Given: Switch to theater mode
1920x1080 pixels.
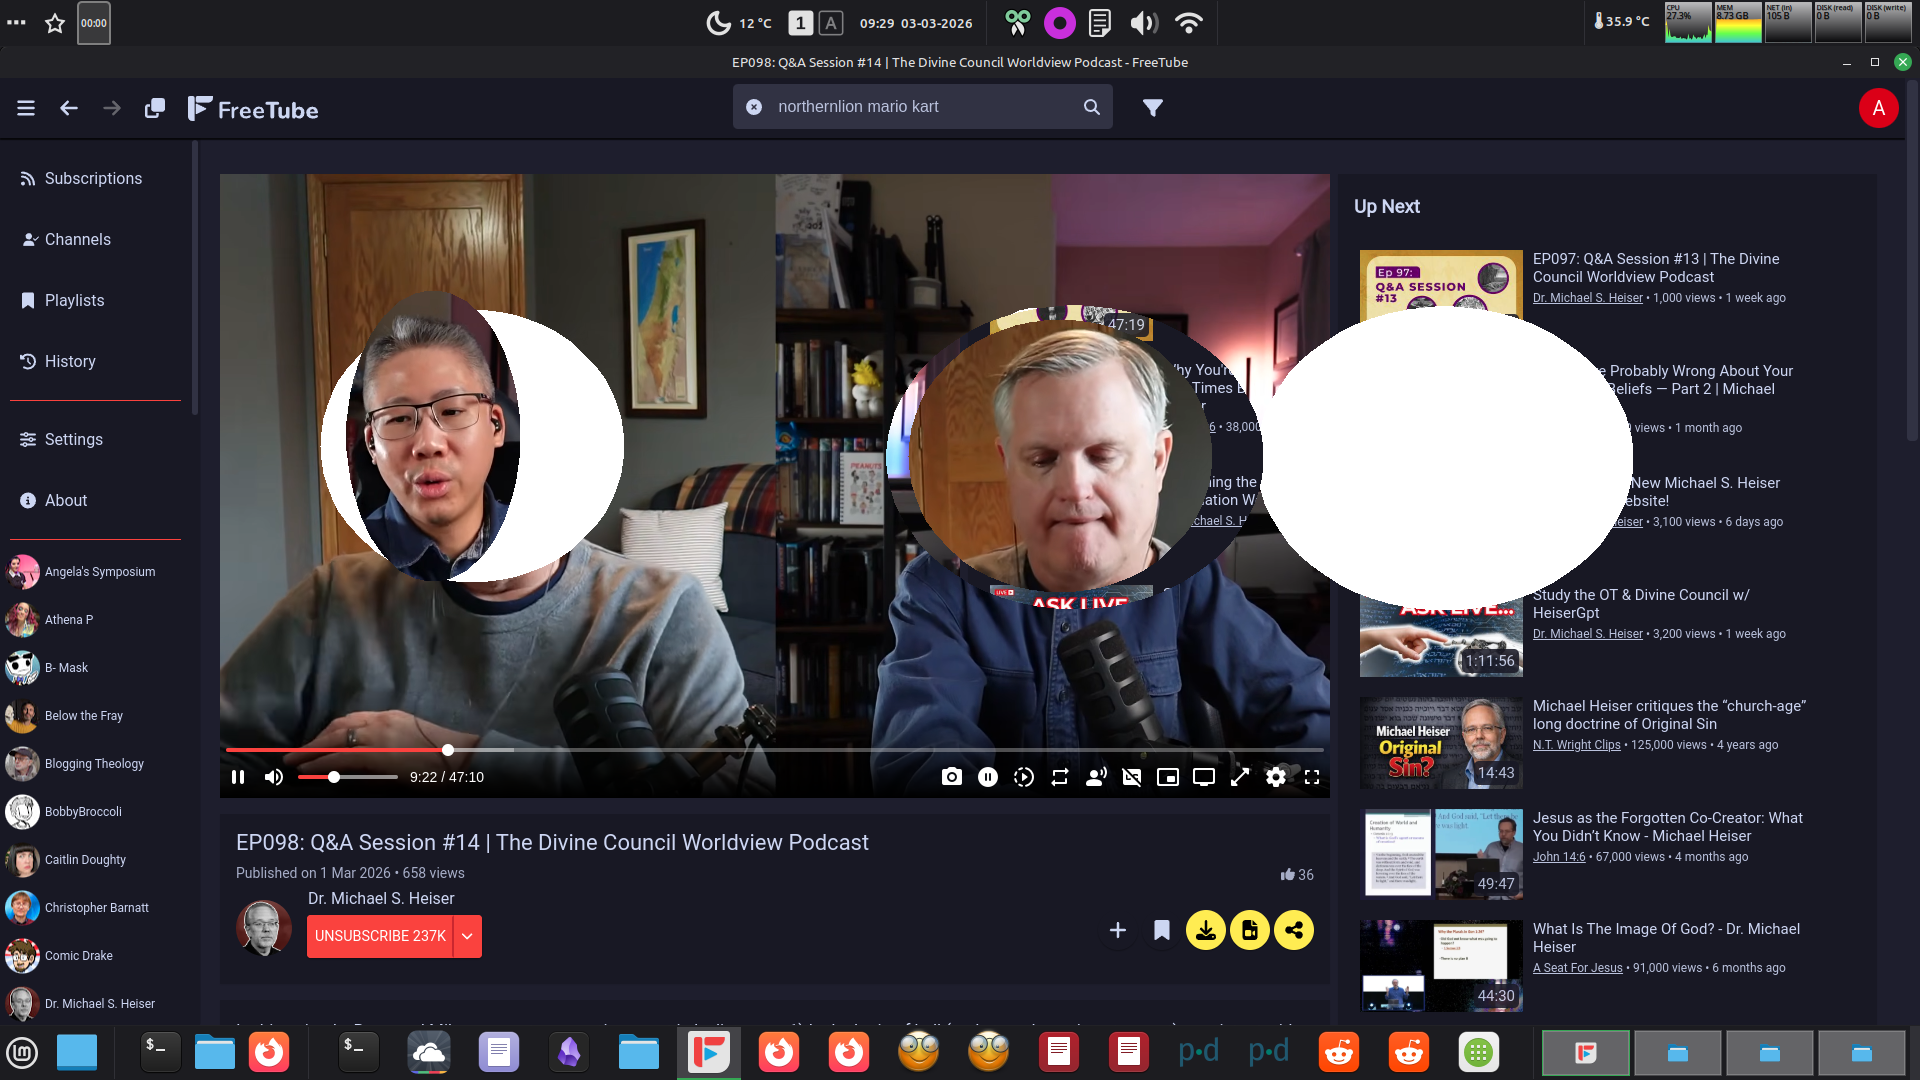Looking at the screenshot, I should [x=1204, y=777].
